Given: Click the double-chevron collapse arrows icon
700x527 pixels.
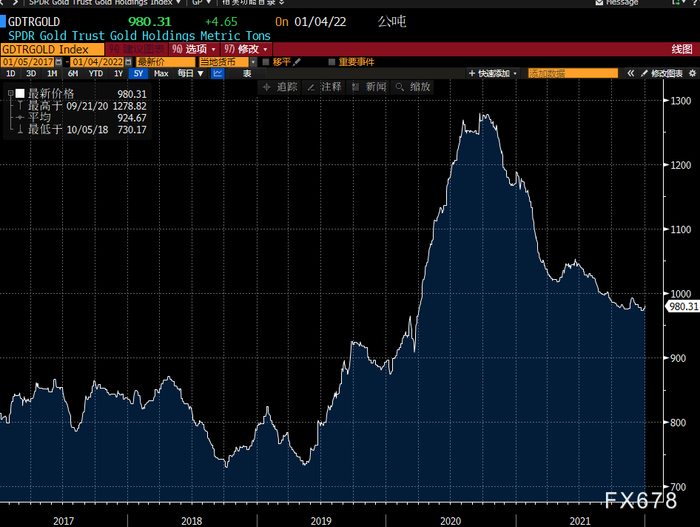Looking at the screenshot, I should coord(630,73).
